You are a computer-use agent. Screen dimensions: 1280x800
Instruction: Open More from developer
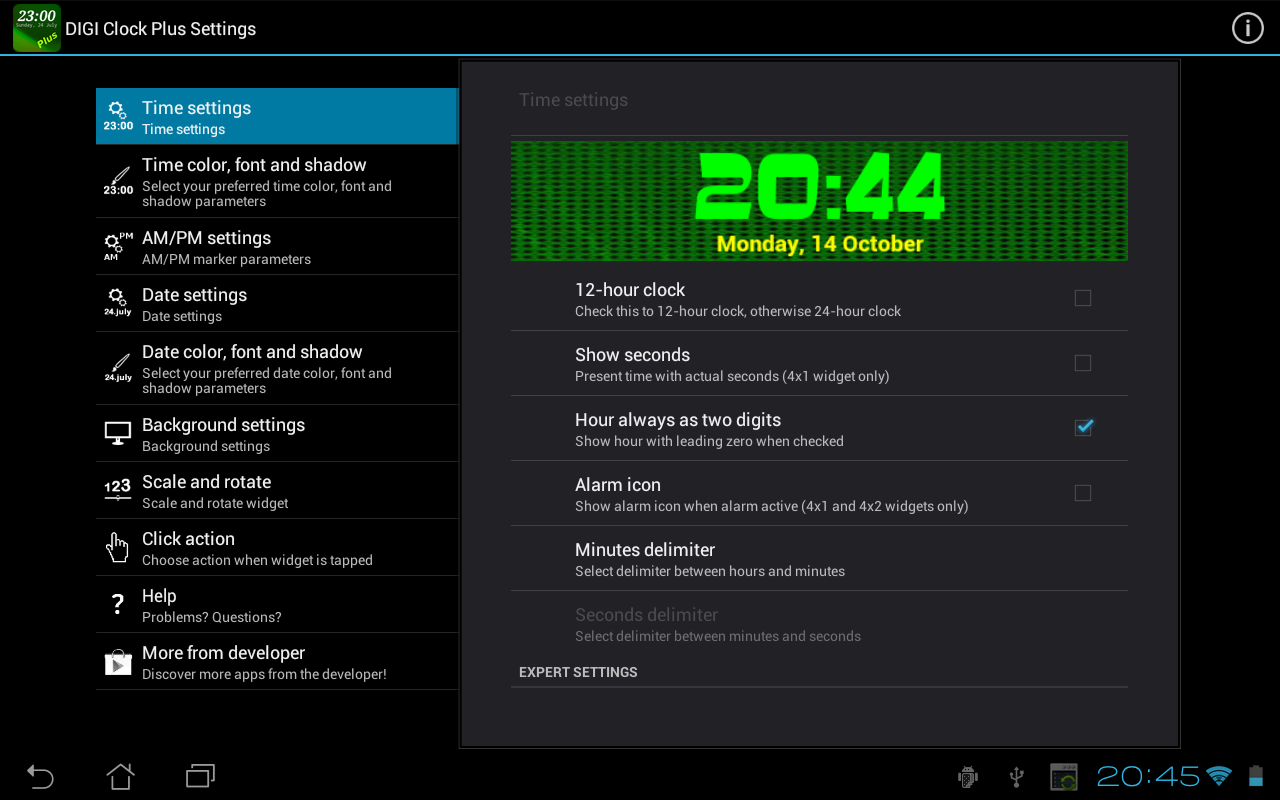click(x=277, y=660)
